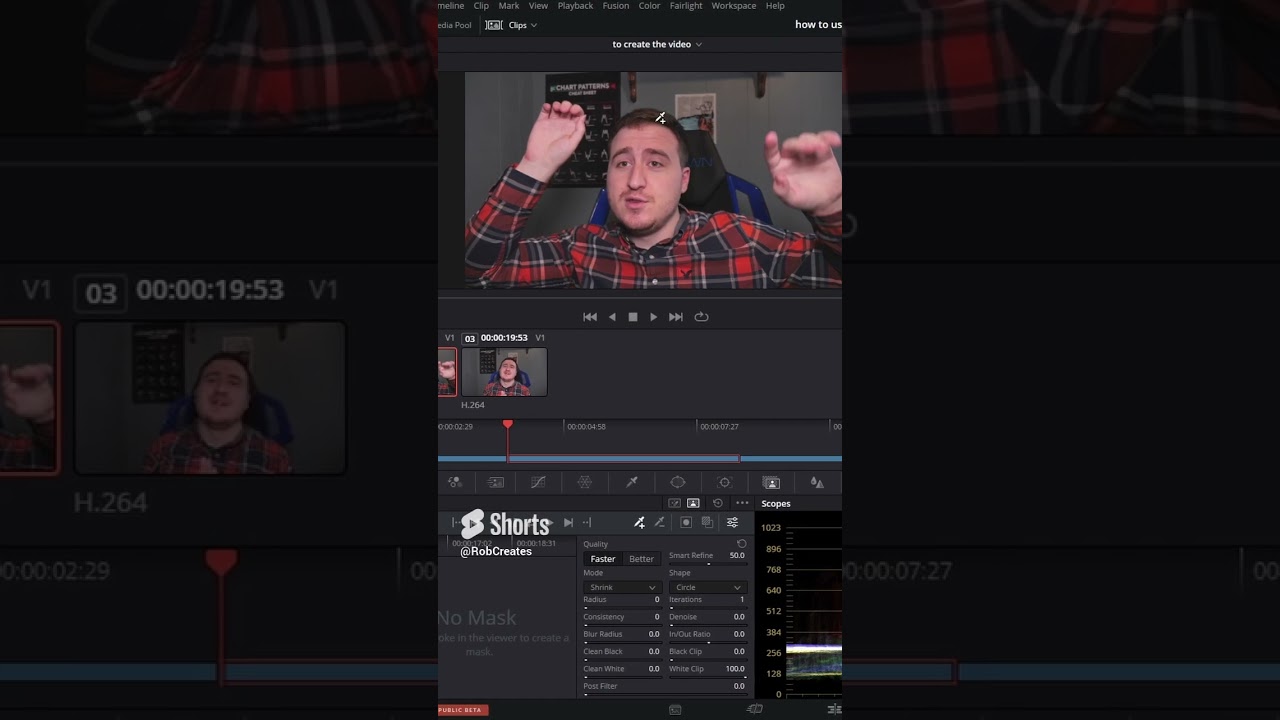Click the viewer Play forward button
This screenshot has height=720, width=1280.
pos(654,317)
